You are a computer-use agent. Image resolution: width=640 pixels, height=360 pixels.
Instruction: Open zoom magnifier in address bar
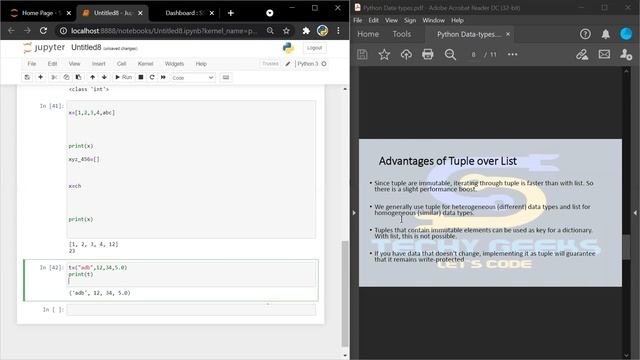270,31
